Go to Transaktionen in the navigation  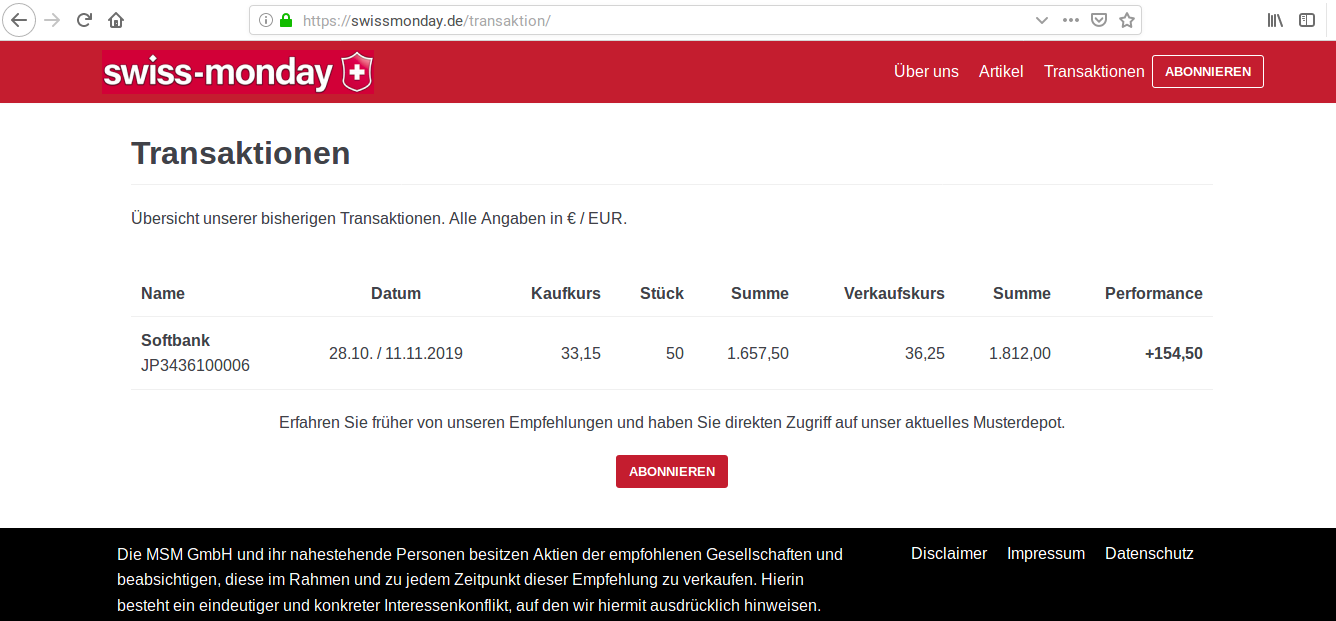point(1094,72)
